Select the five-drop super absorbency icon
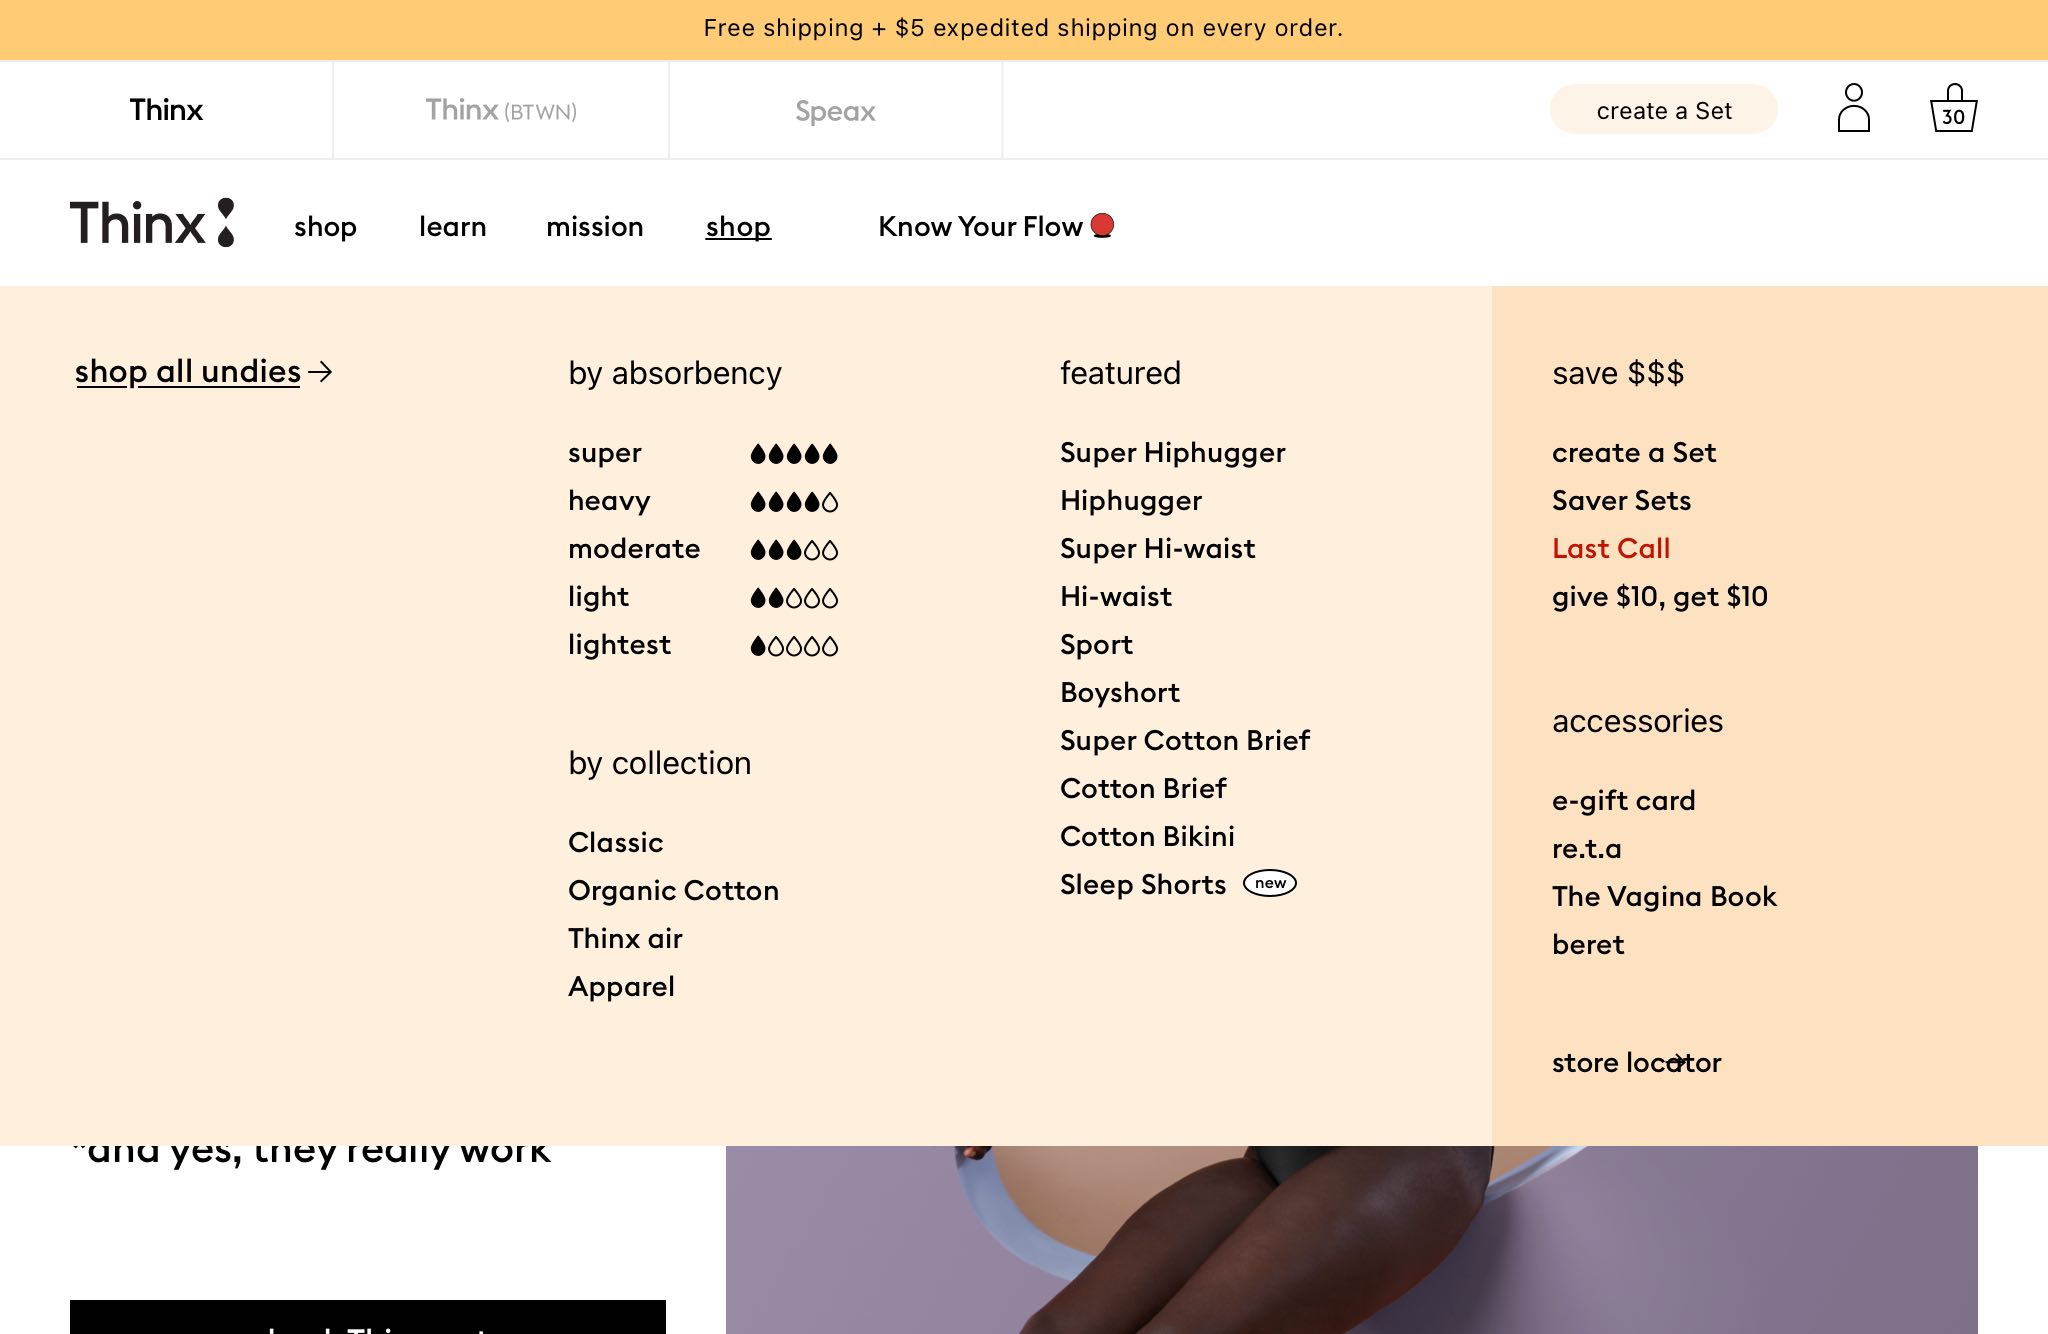 pyautogui.click(x=794, y=454)
